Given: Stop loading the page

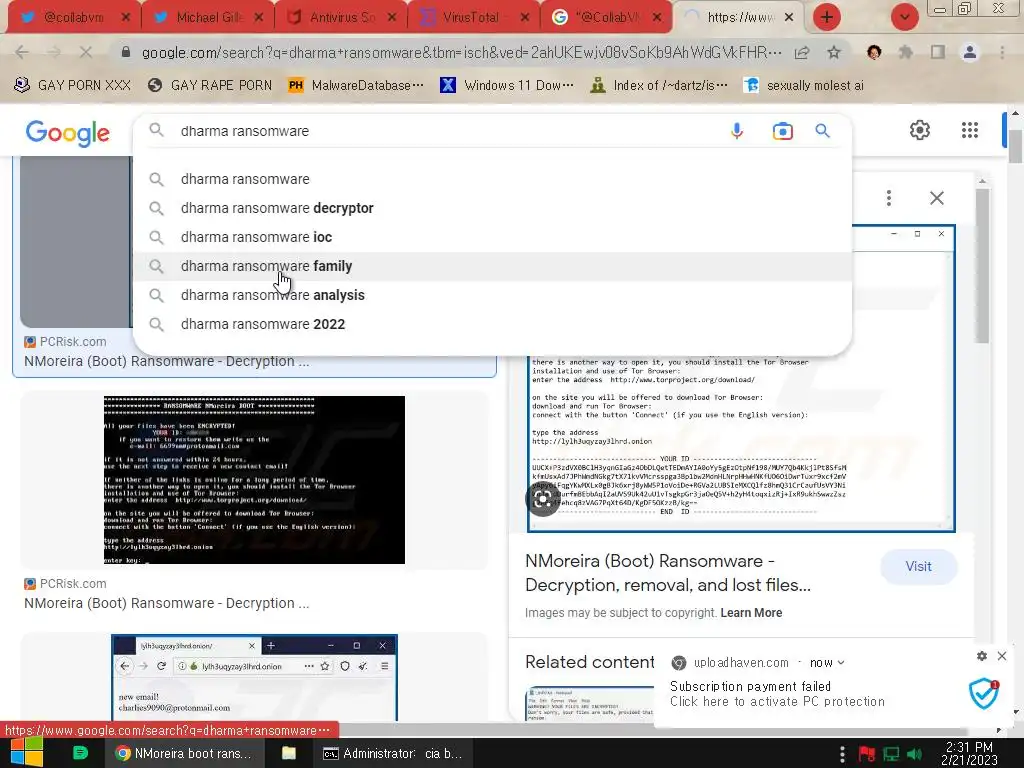Looking at the screenshot, I should (86, 52).
